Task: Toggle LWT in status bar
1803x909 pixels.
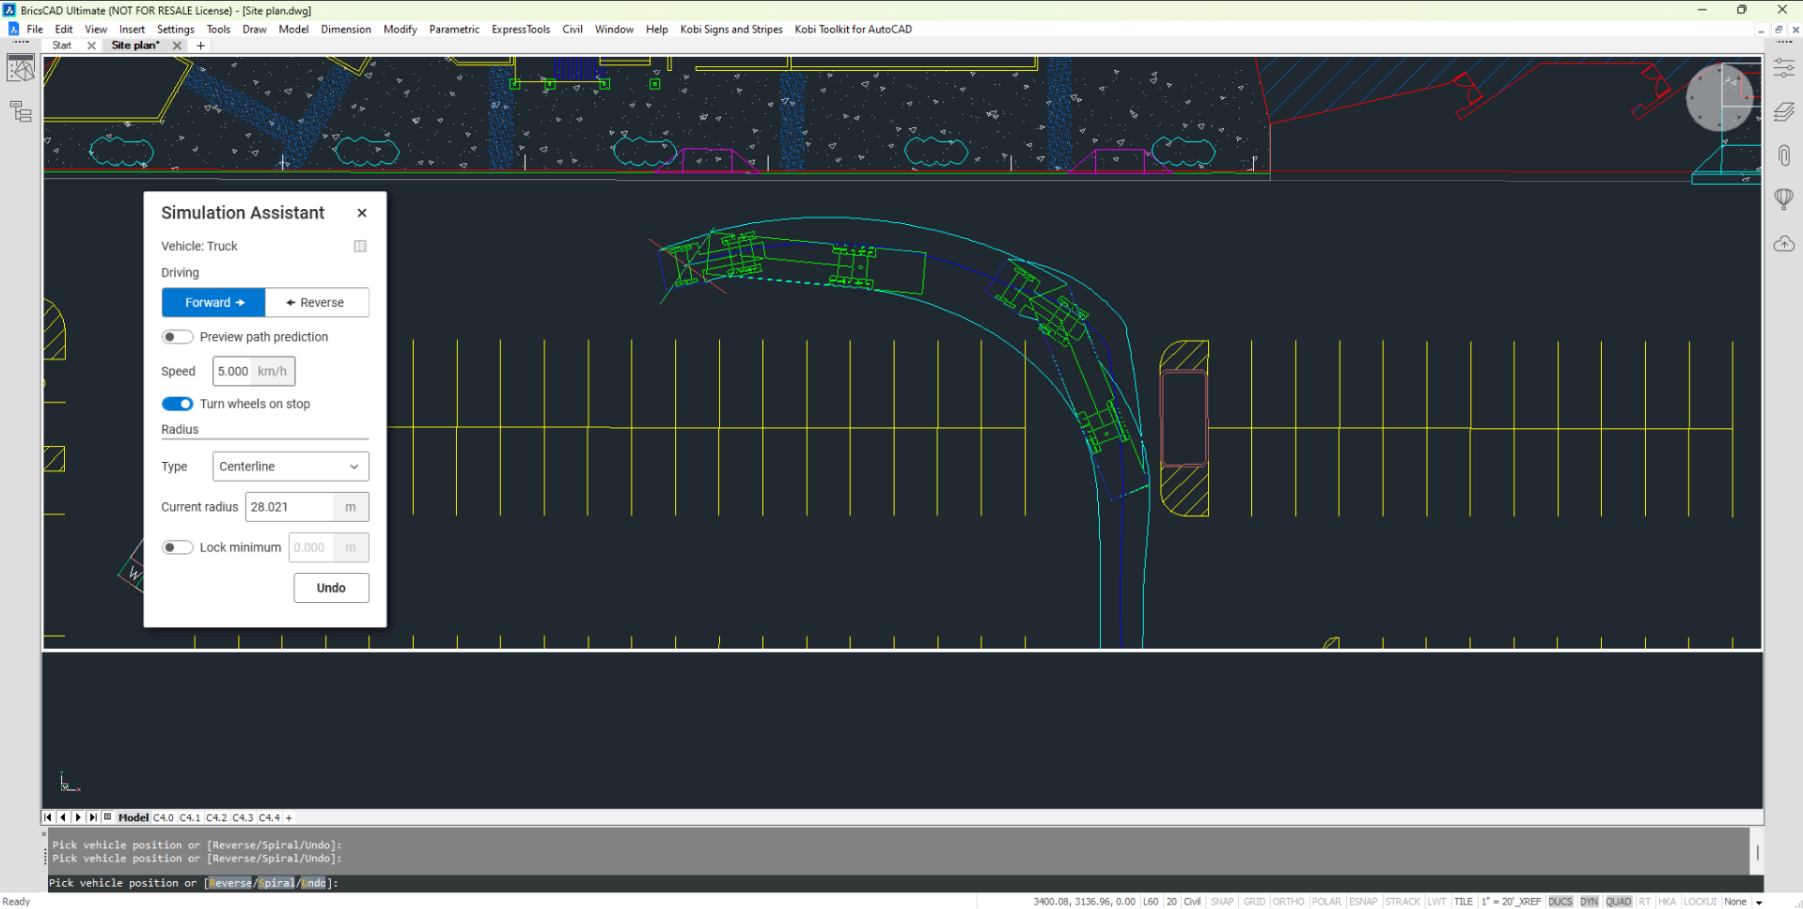Action: pos(1437,901)
